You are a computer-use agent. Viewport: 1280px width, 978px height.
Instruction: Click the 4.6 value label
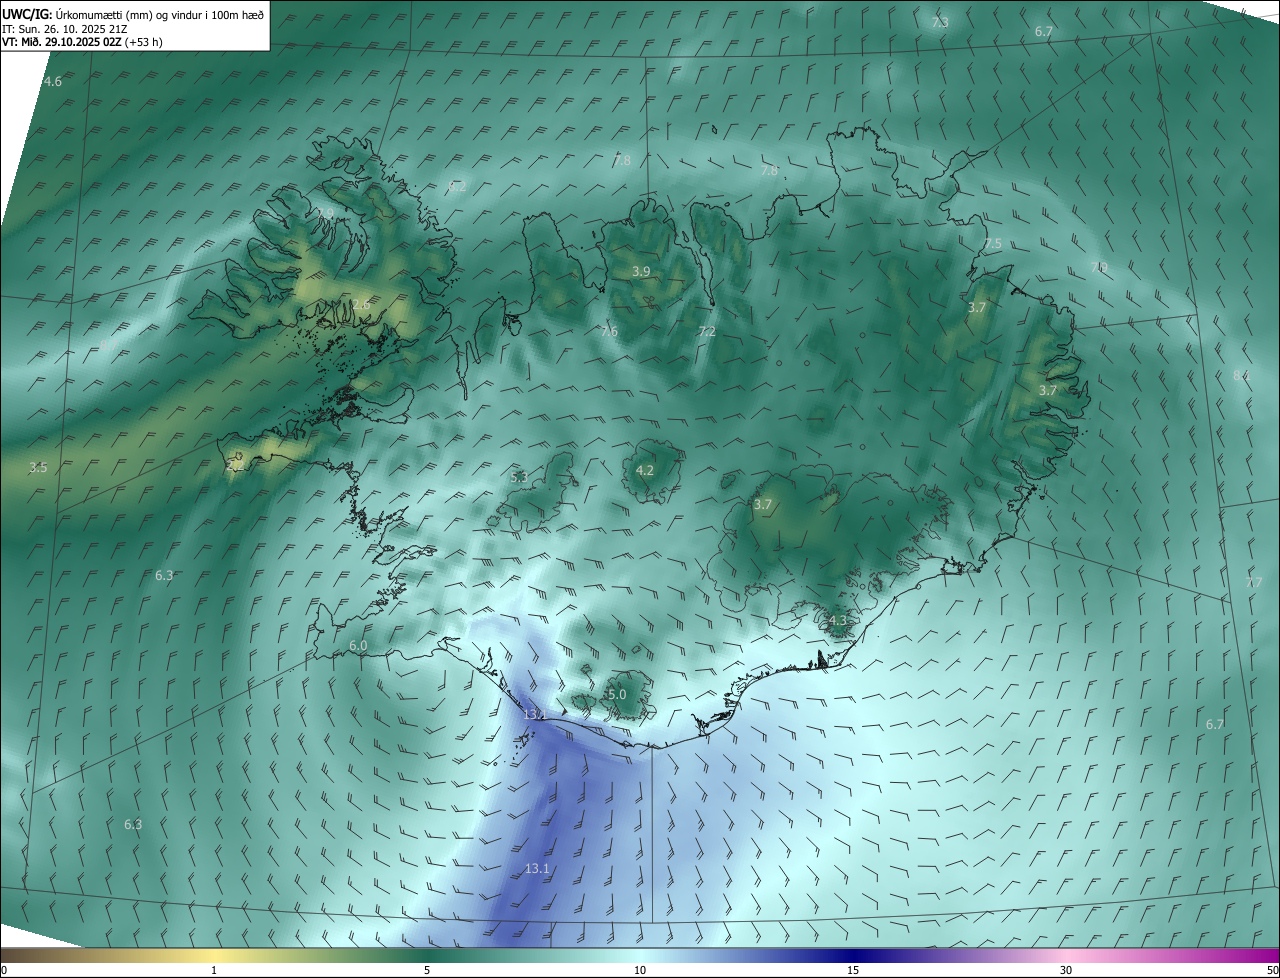pyautogui.click(x=53, y=81)
